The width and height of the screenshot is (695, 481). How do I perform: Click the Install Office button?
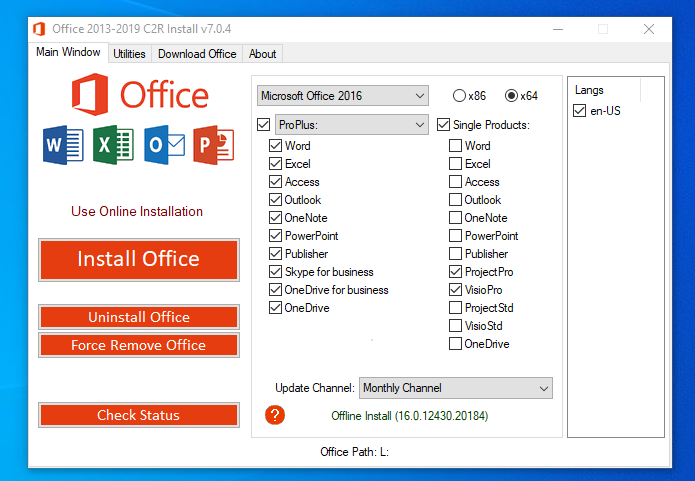(x=139, y=259)
